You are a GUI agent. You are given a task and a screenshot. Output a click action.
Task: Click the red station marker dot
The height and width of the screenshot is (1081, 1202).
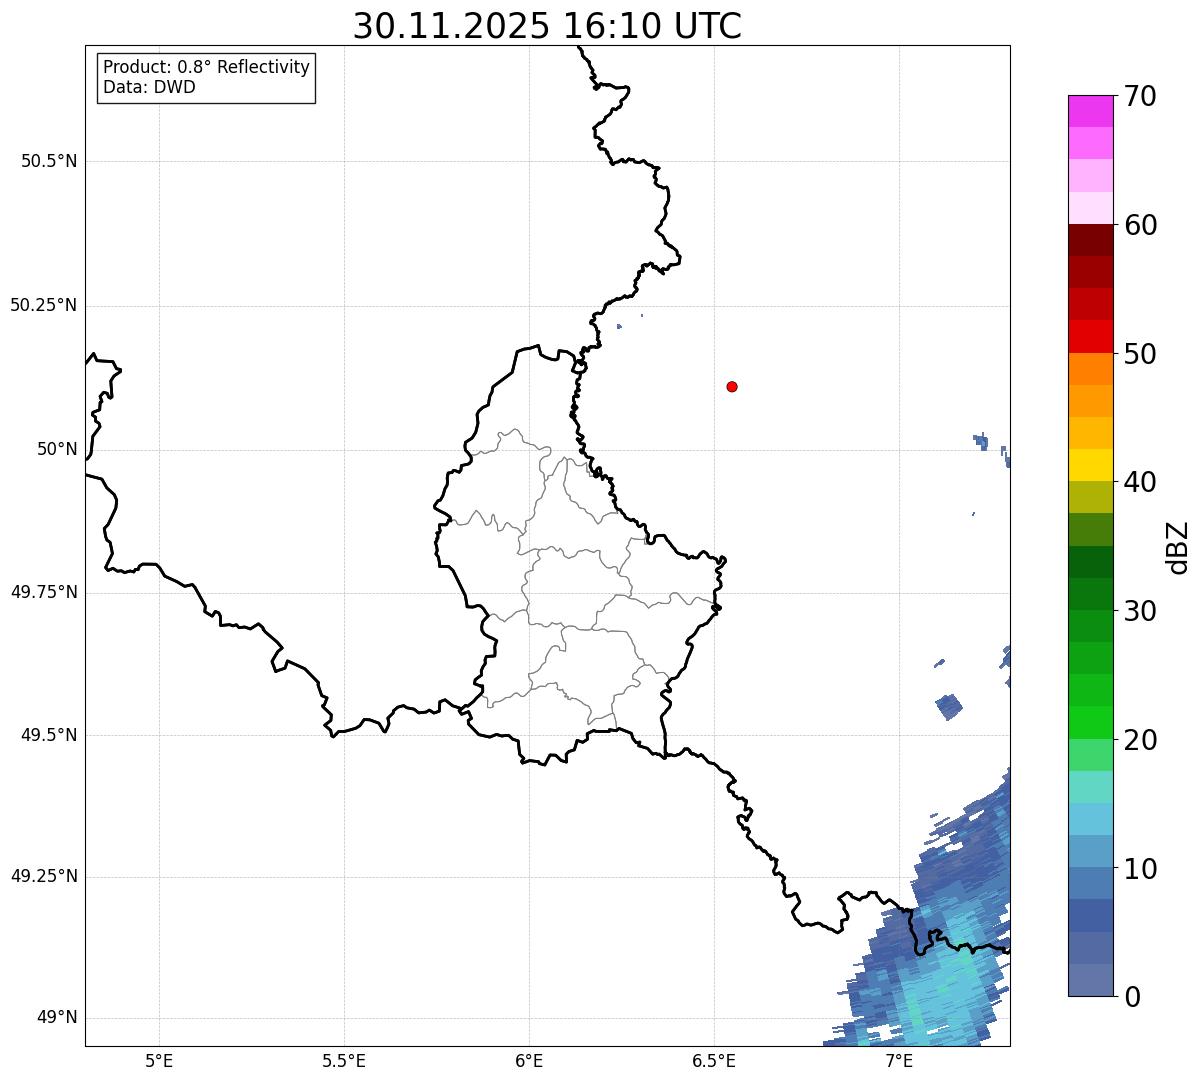tap(732, 386)
